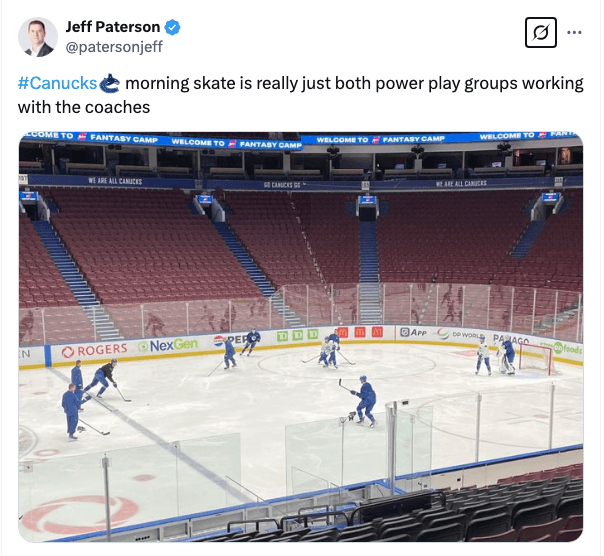Click the red Canucks logo on the ice
The height and width of the screenshot is (556, 604).
tap(78, 513)
